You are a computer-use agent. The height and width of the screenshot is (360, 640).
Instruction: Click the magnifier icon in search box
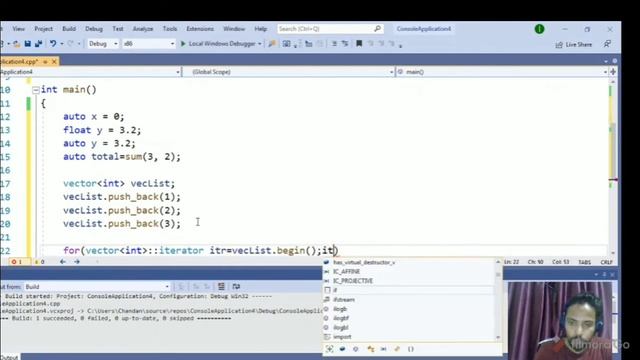378,29
